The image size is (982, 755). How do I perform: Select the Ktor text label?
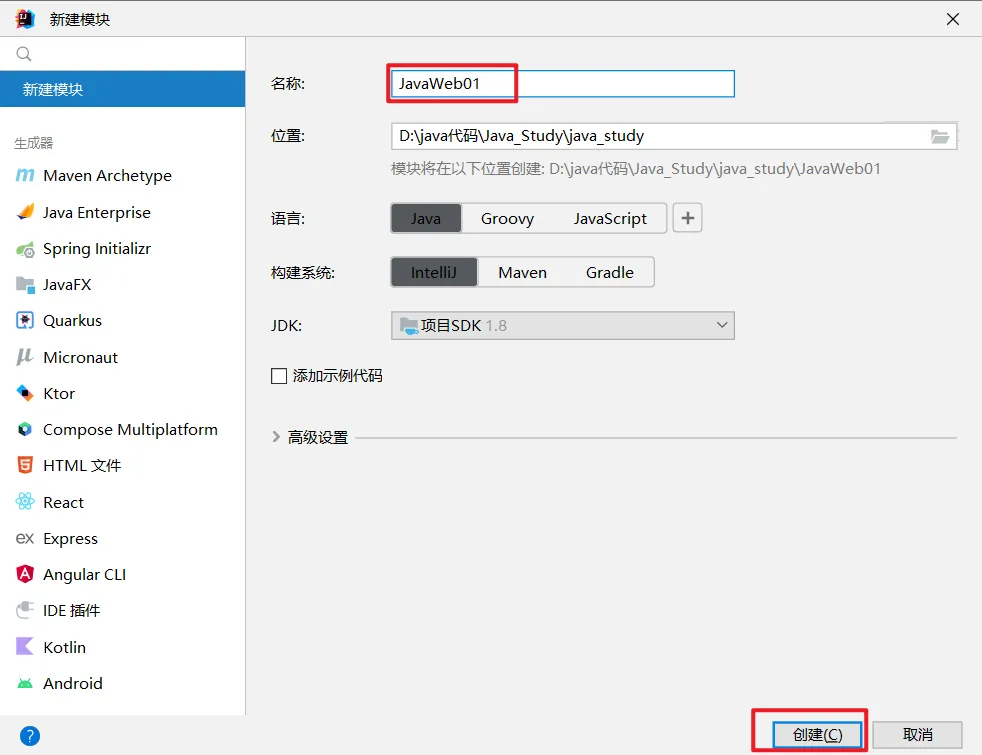click(x=59, y=393)
